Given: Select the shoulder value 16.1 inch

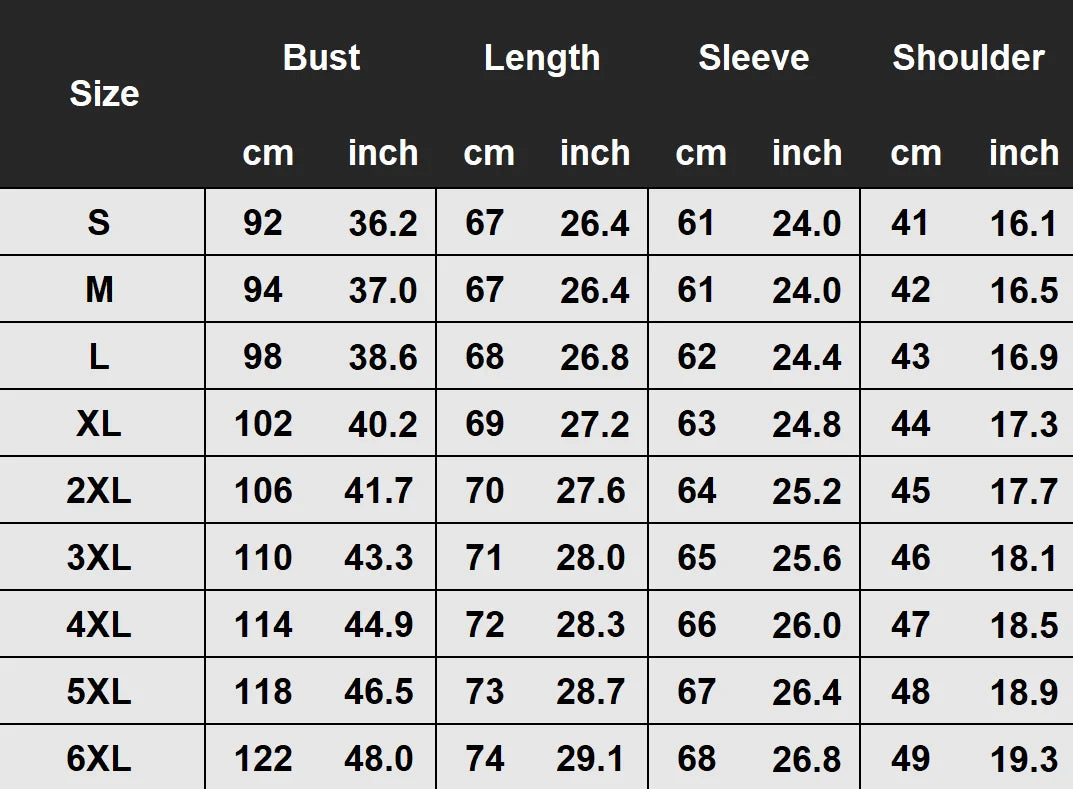Looking at the screenshot, I should pos(1023,222).
